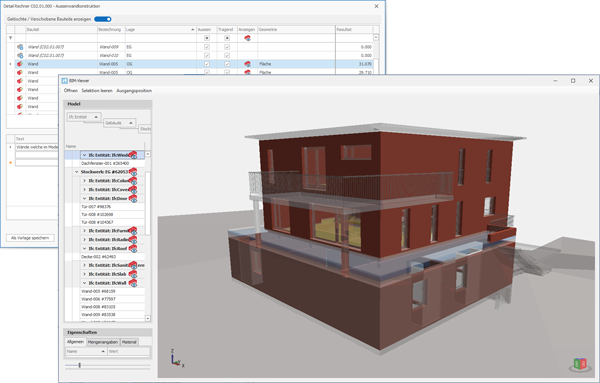The height and width of the screenshot is (383, 600).
Task: Toggle visibility icon of the IfcColumn group
Action: pyautogui.click(x=133, y=181)
